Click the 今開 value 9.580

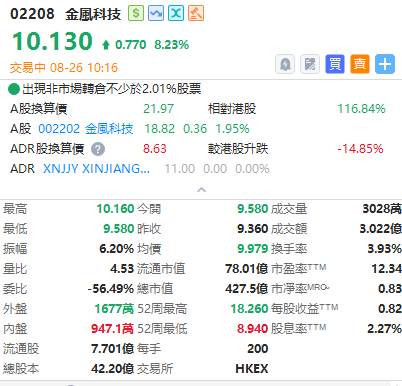click(253, 209)
